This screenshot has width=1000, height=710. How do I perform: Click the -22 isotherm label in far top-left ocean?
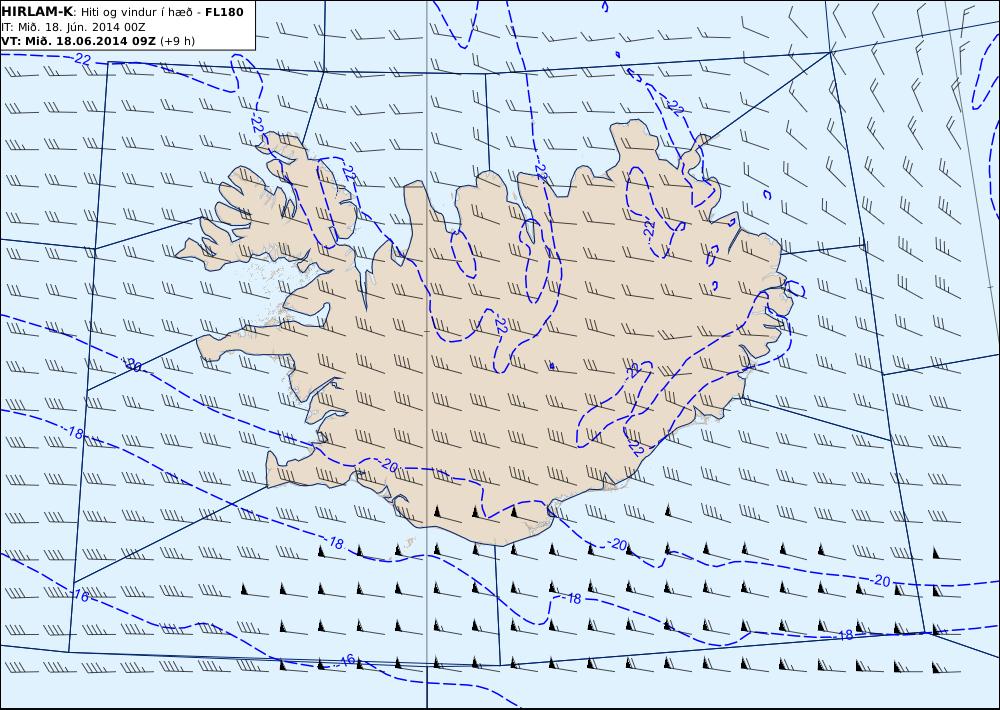[82, 59]
